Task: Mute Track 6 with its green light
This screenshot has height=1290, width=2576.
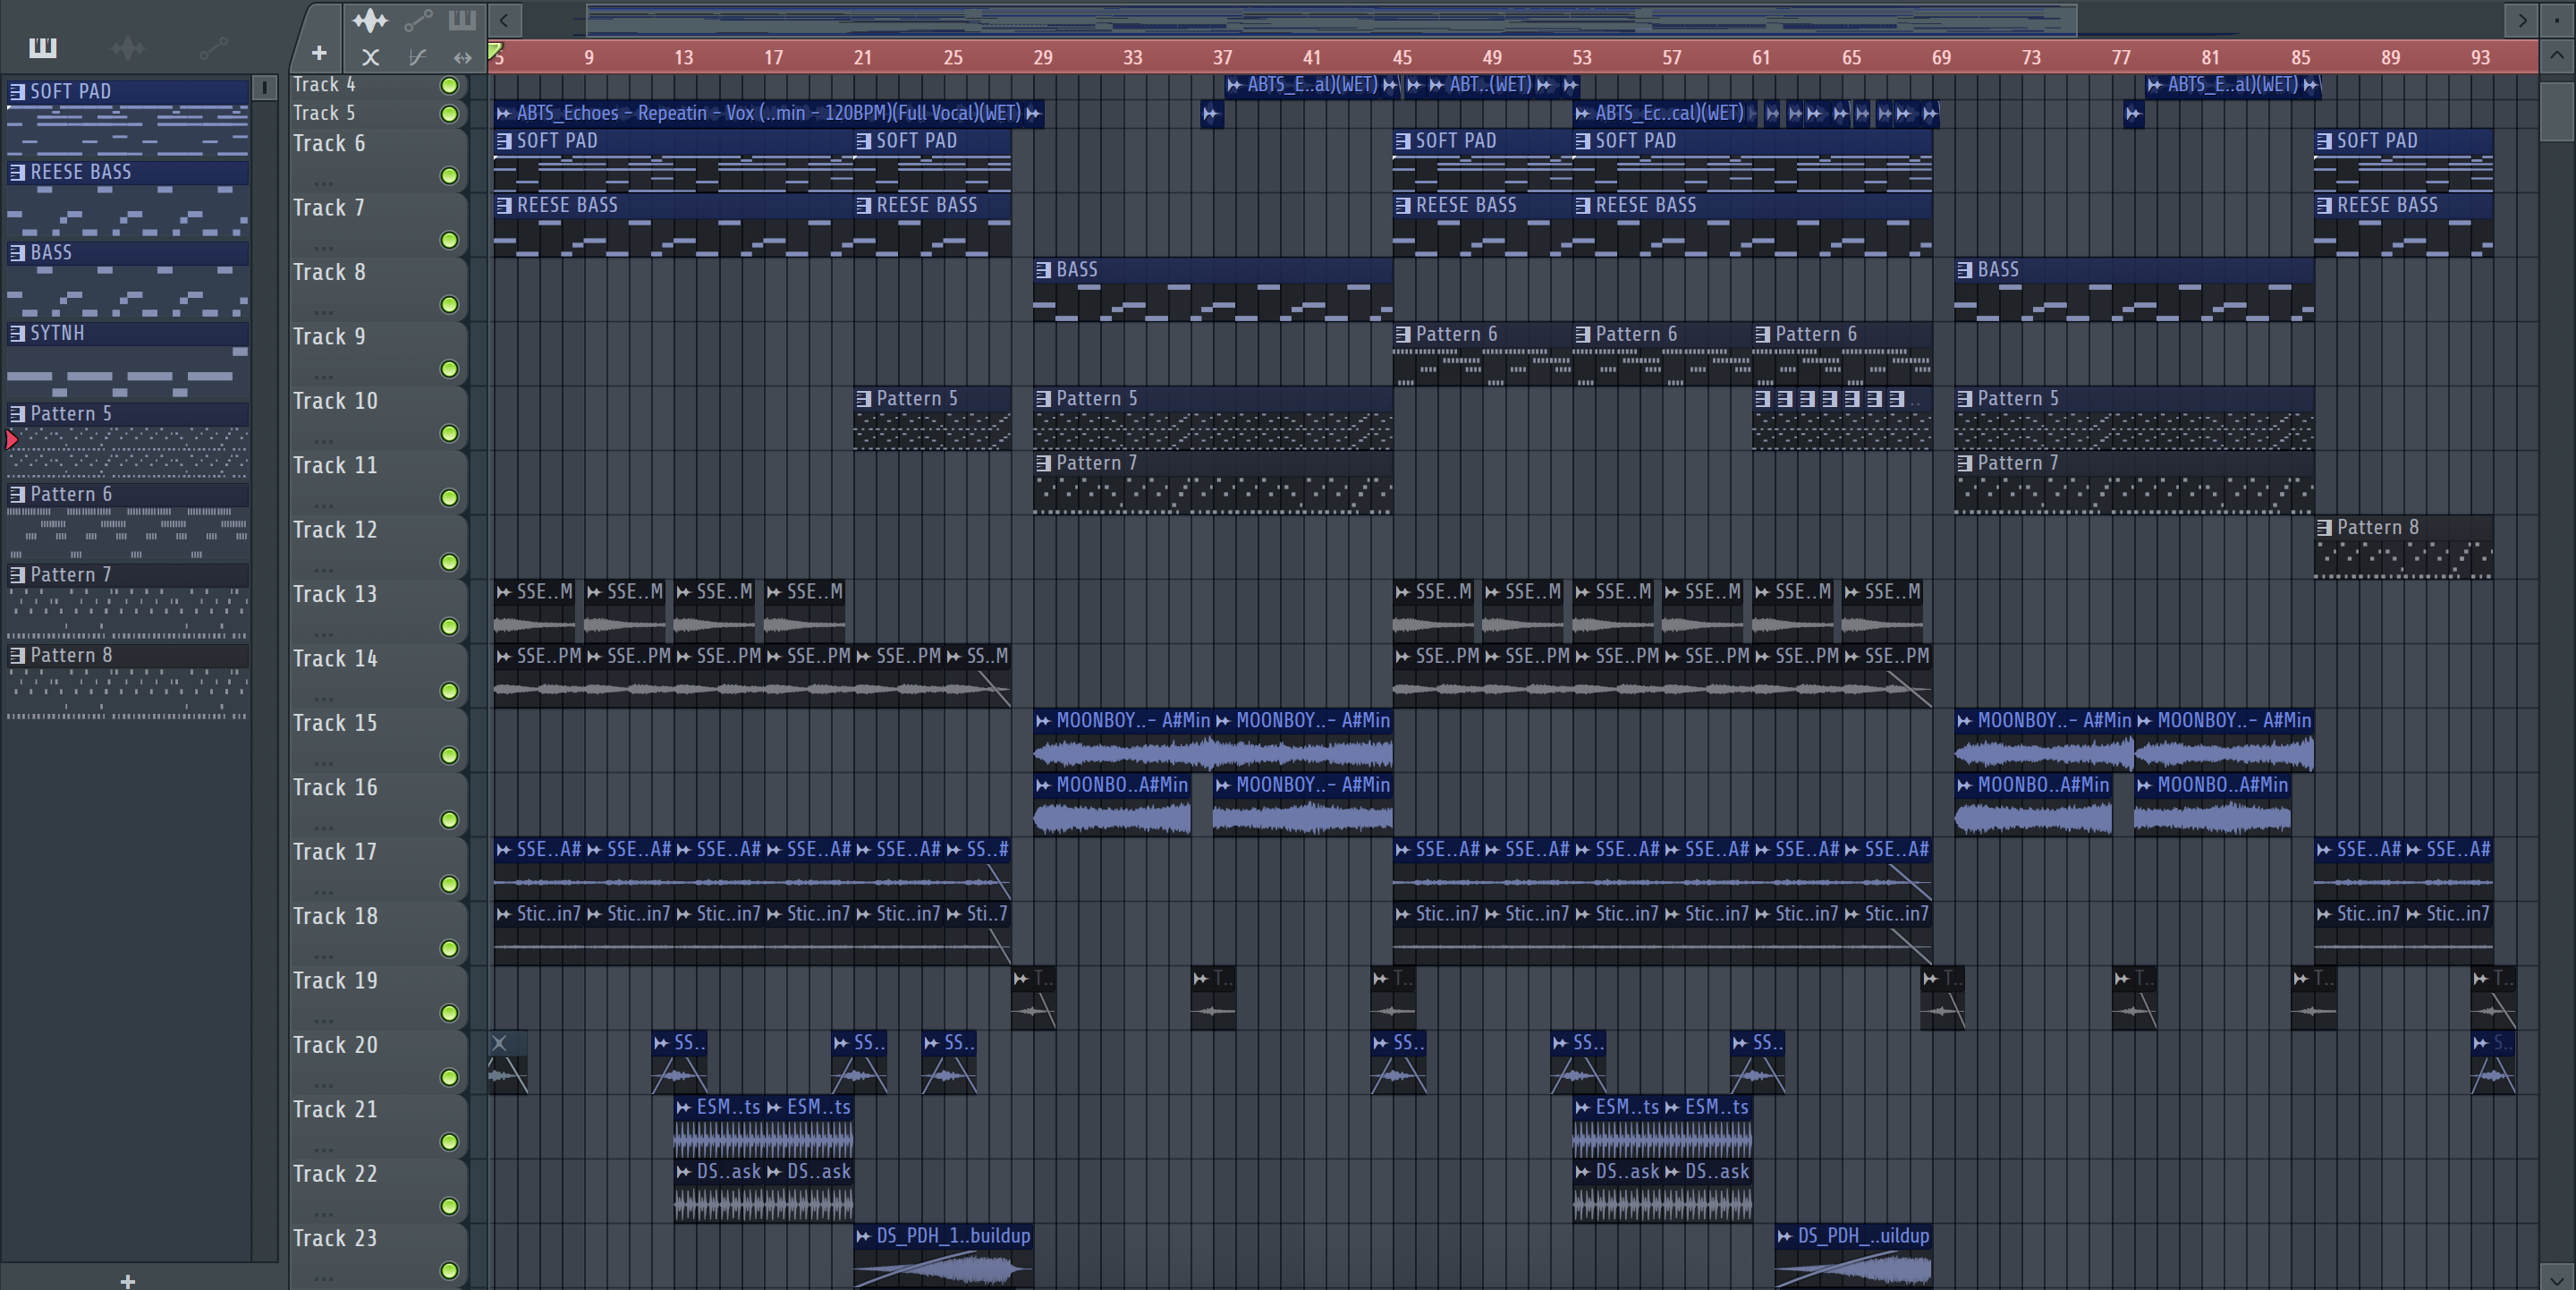Action: (450, 176)
